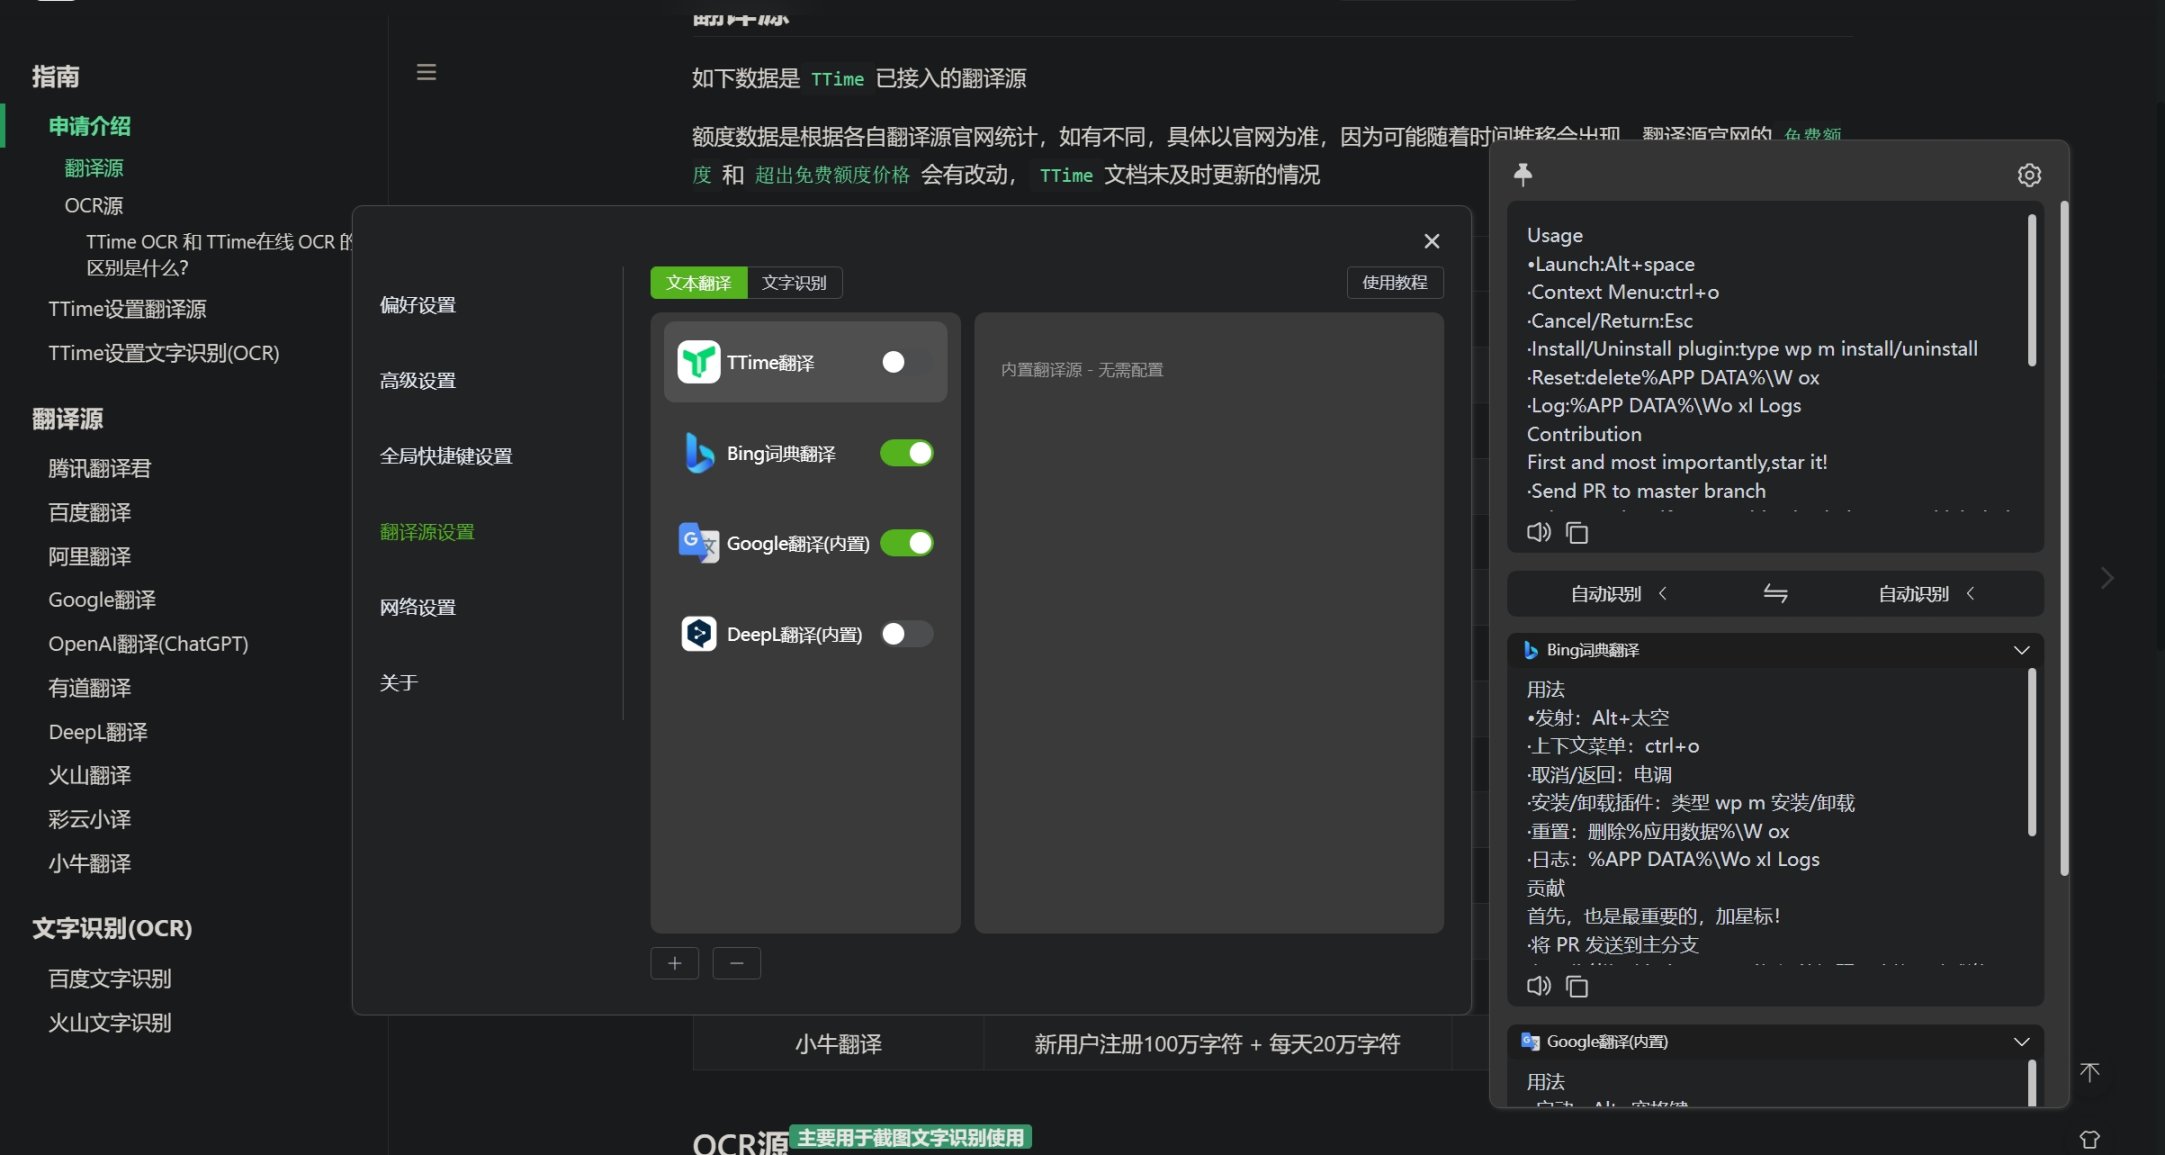Play audio of the source Usage text
Image resolution: width=2165 pixels, height=1155 pixels.
(1538, 532)
